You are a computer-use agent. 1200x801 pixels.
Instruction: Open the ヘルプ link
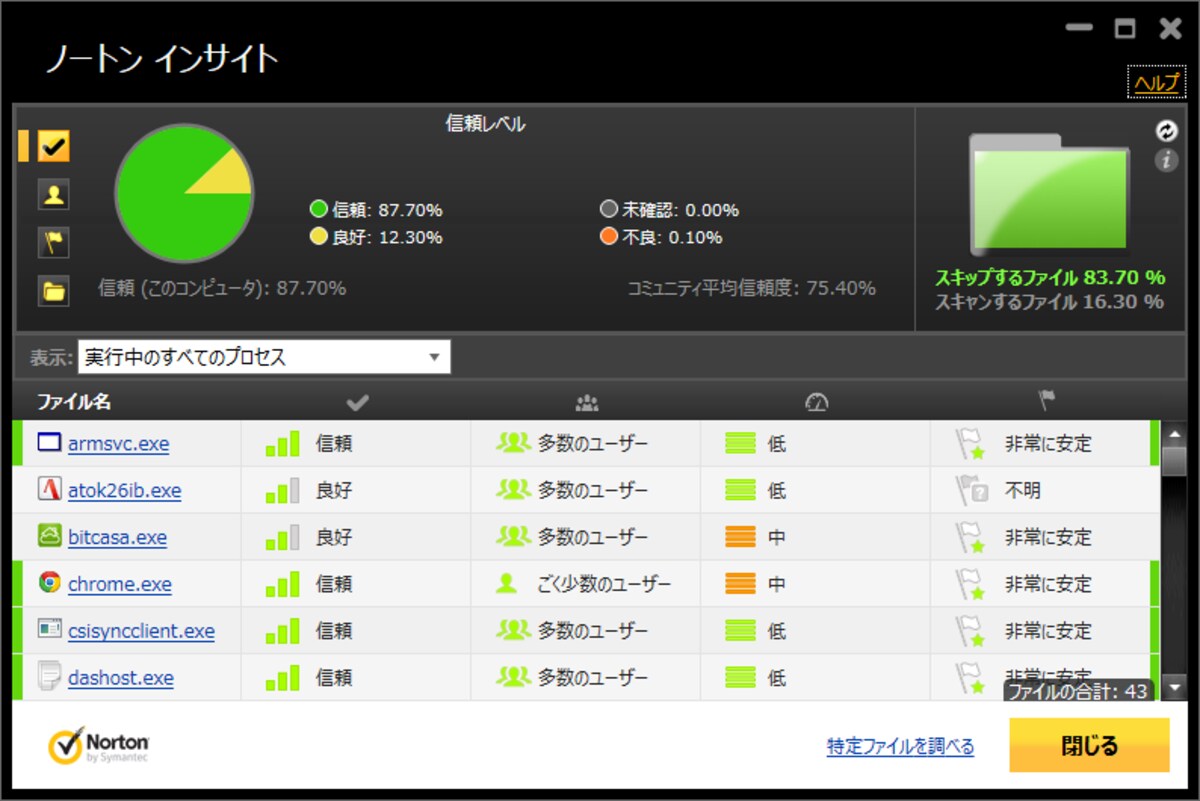(1157, 83)
